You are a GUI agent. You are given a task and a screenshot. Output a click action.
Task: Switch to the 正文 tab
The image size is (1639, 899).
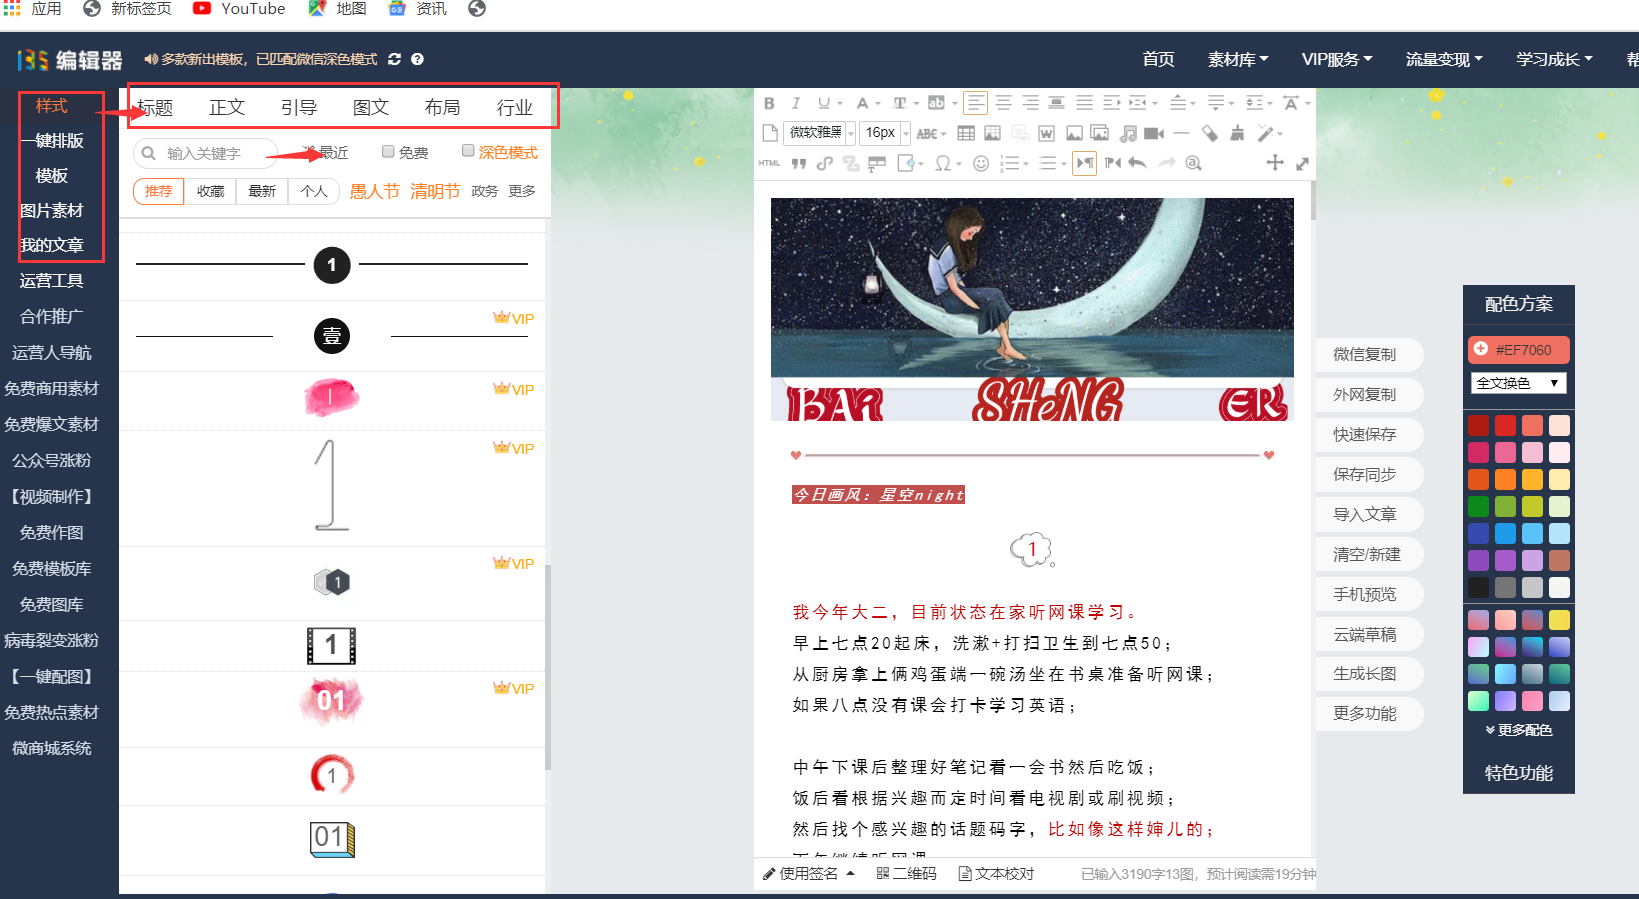tap(227, 107)
